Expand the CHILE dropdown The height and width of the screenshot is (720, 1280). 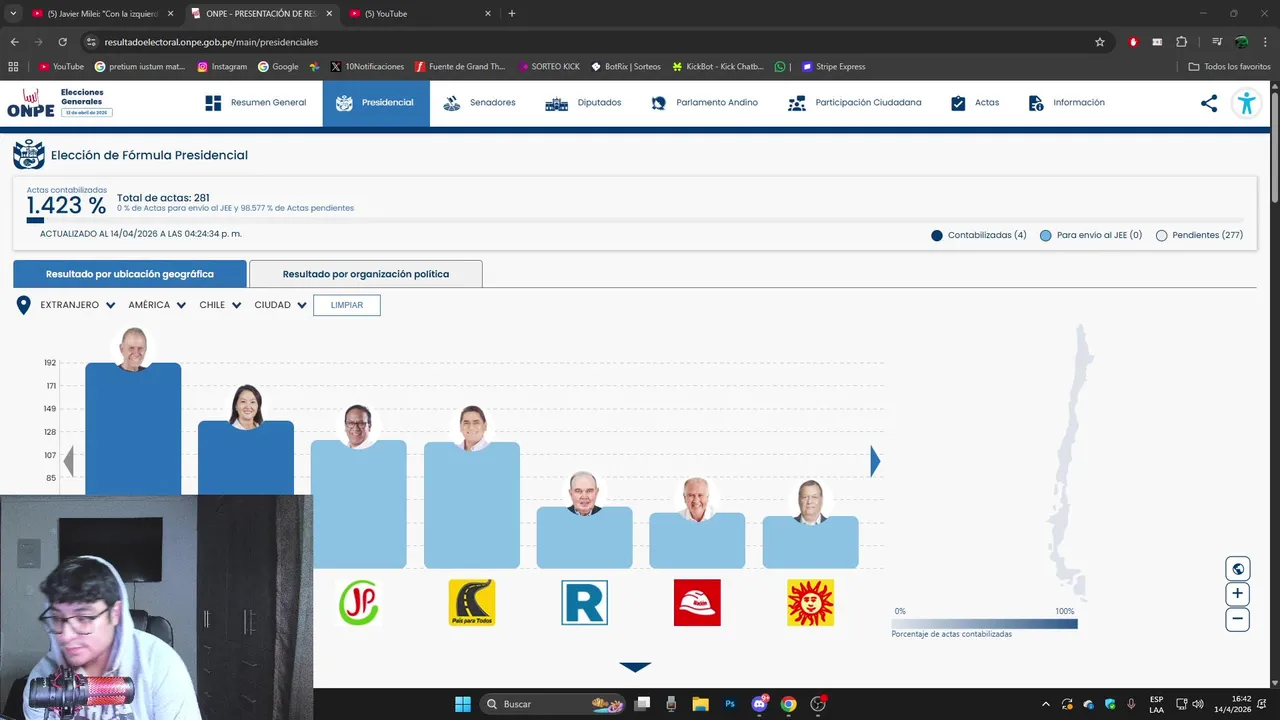(220, 305)
